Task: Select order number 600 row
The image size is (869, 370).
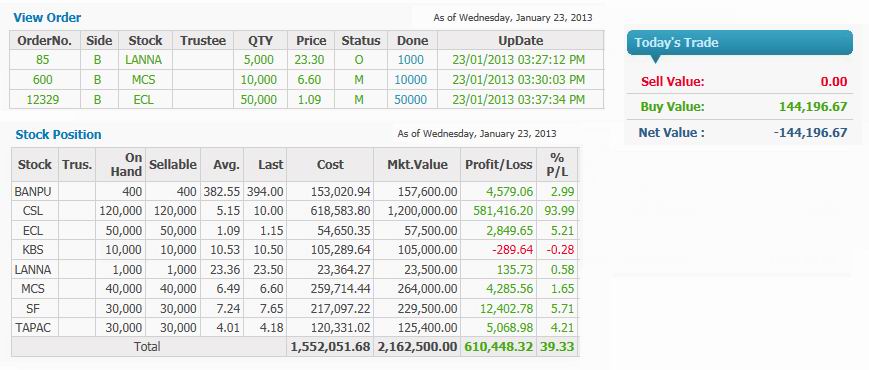Action: [306, 80]
